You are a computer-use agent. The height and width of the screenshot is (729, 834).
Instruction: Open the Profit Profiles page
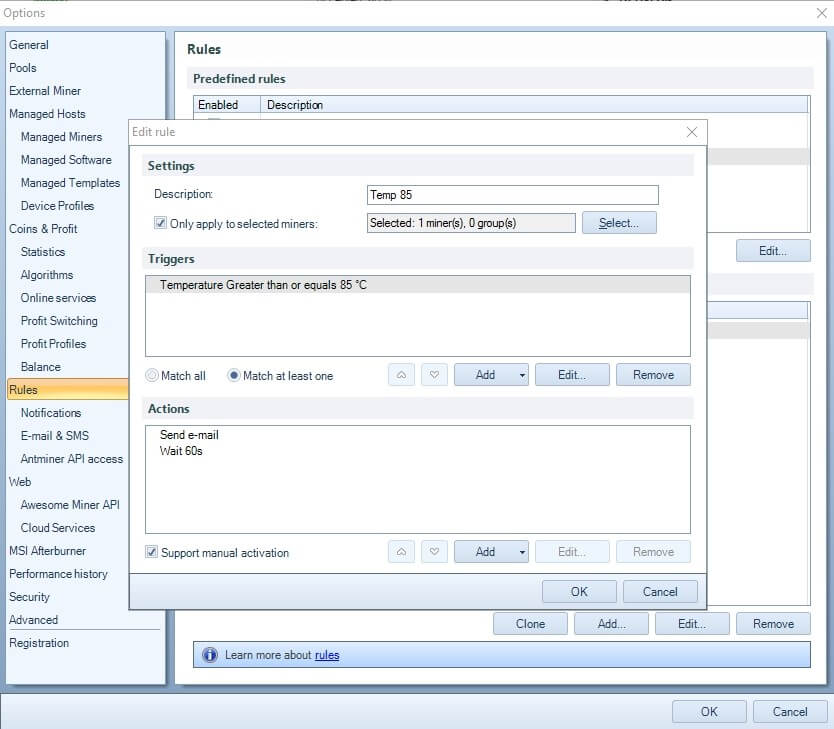coord(53,343)
